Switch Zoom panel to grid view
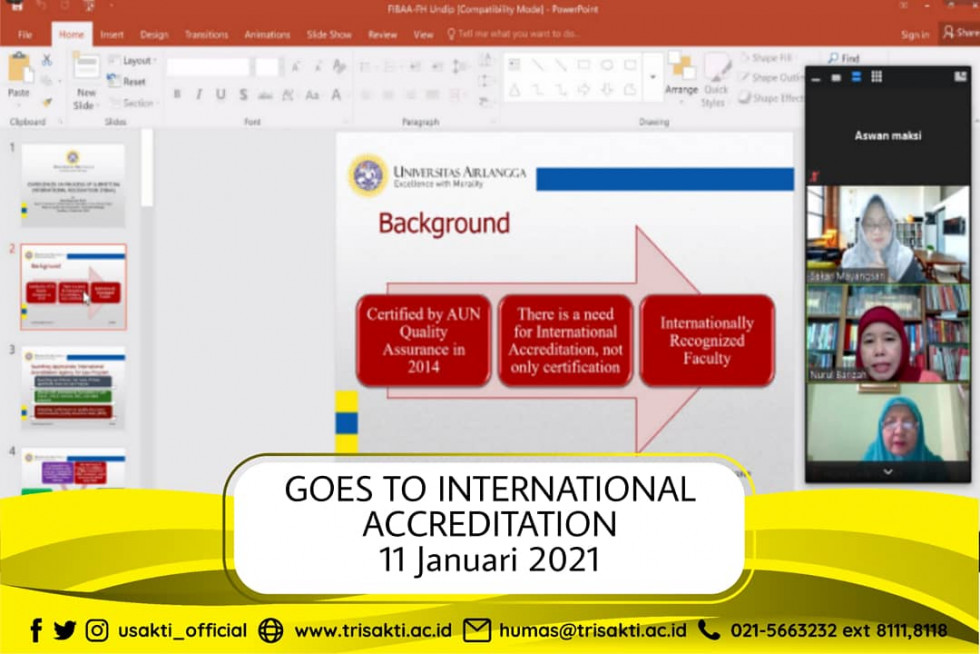Screen dimensions: 980x654 877,76
